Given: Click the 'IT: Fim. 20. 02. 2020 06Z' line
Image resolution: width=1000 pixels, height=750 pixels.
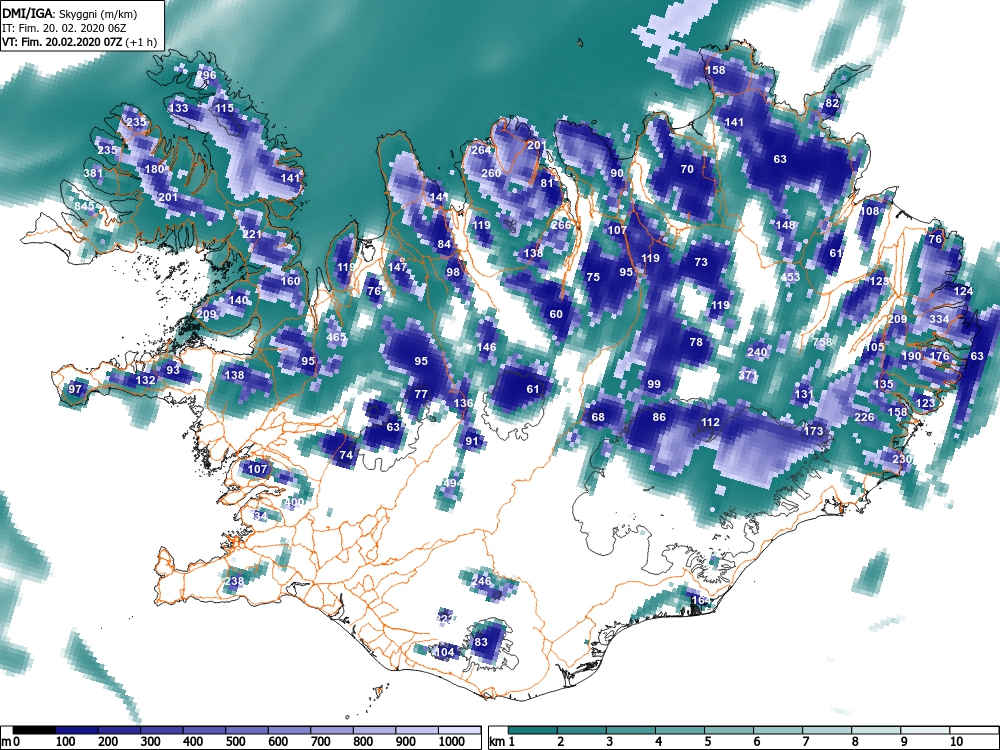Looking at the screenshot, I should click(x=64, y=29).
